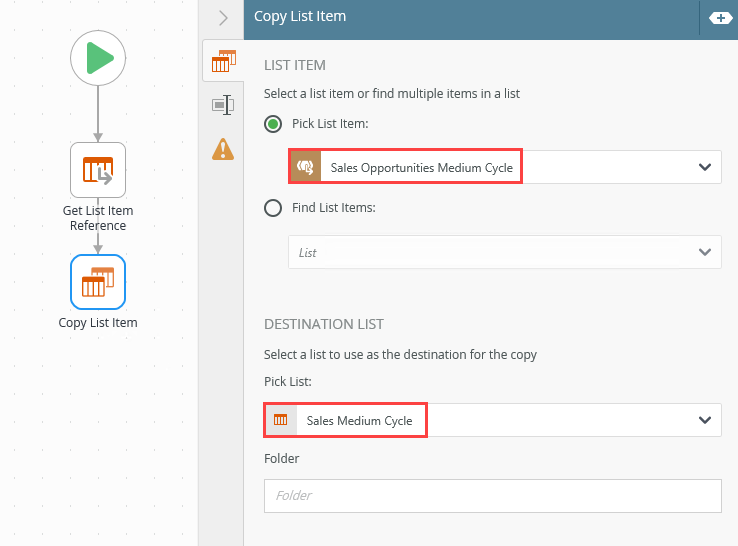The height and width of the screenshot is (546, 738).
Task: Click the list icon beside Sales Medium Cycle
Action: 281,421
